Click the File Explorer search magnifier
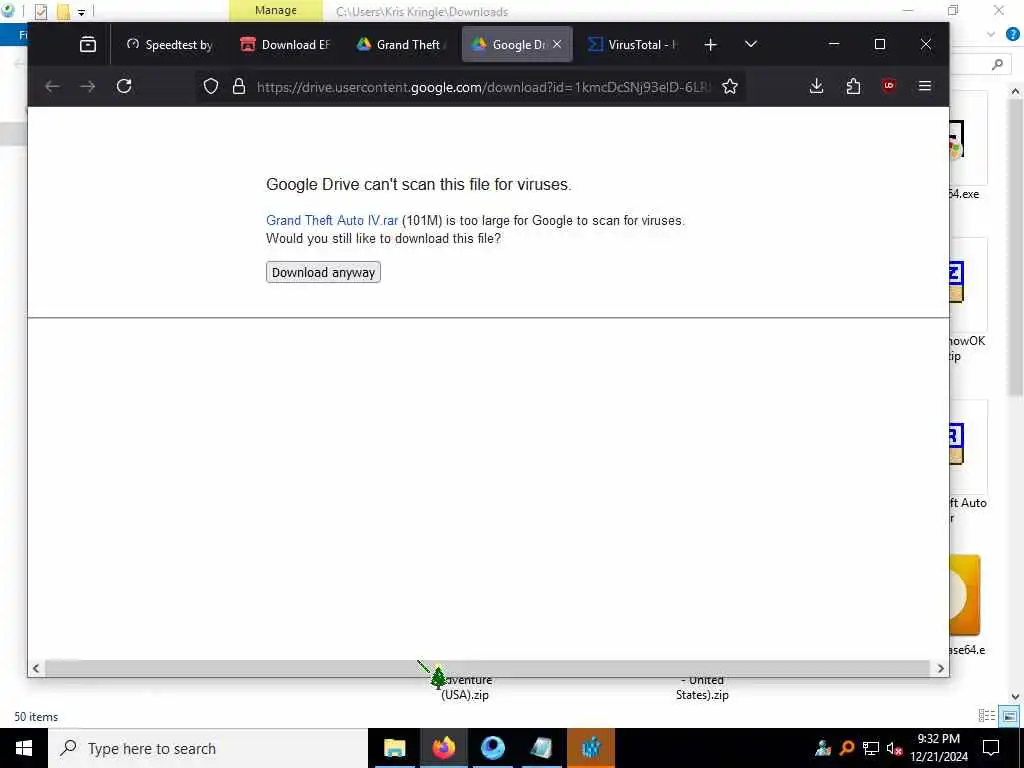The height and width of the screenshot is (768, 1024). click(997, 64)
